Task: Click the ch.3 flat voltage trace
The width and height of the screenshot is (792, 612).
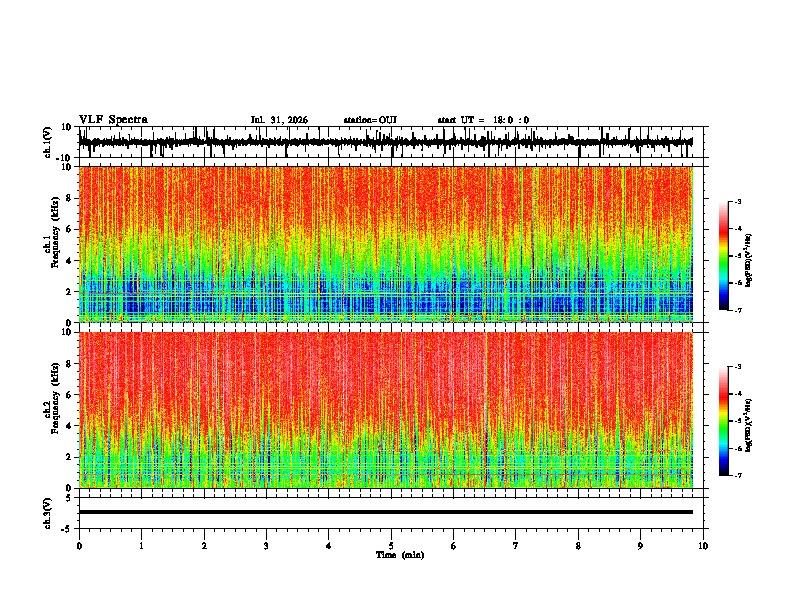Action: 386,512
